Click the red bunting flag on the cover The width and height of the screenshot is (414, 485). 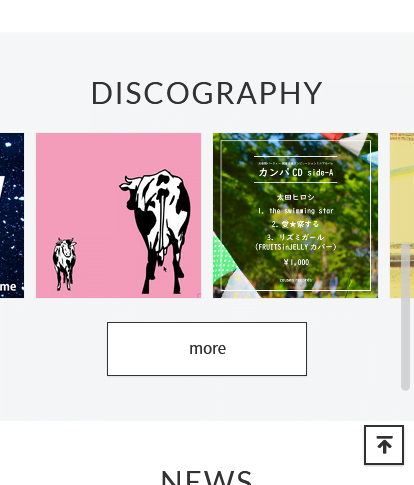[332, 136]
